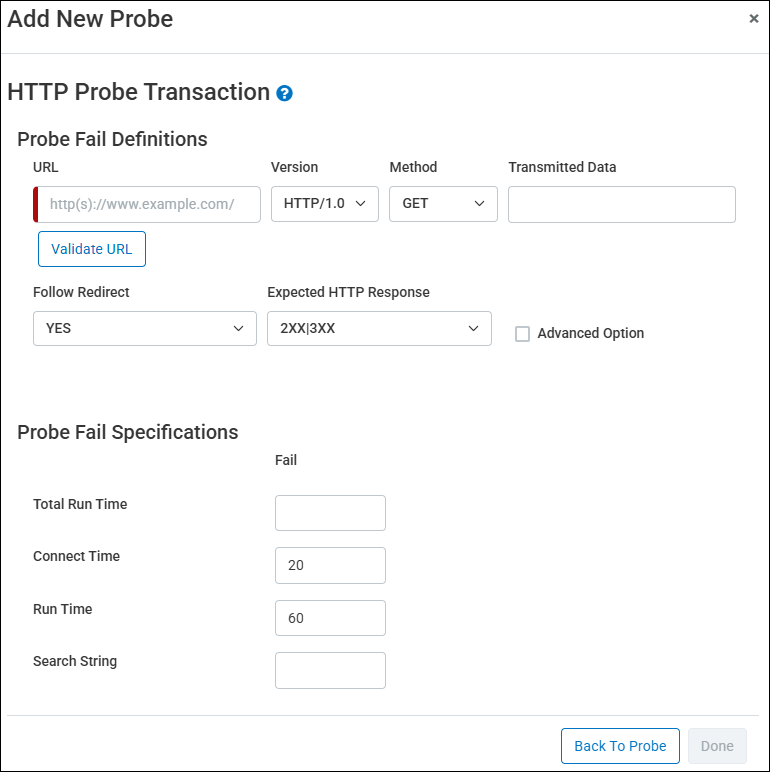Click the Run Time field showing 60
Image resolution: width=770 pixels, height=772 pixels.
tap(330, 618)
